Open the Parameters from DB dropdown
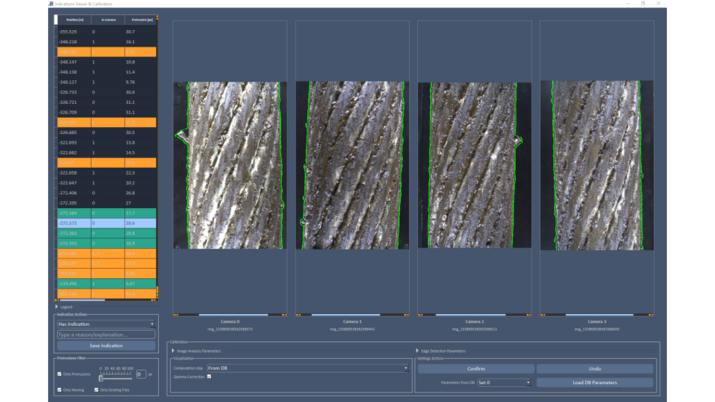This screenshot has width=715, height=402. pos(504,382)
